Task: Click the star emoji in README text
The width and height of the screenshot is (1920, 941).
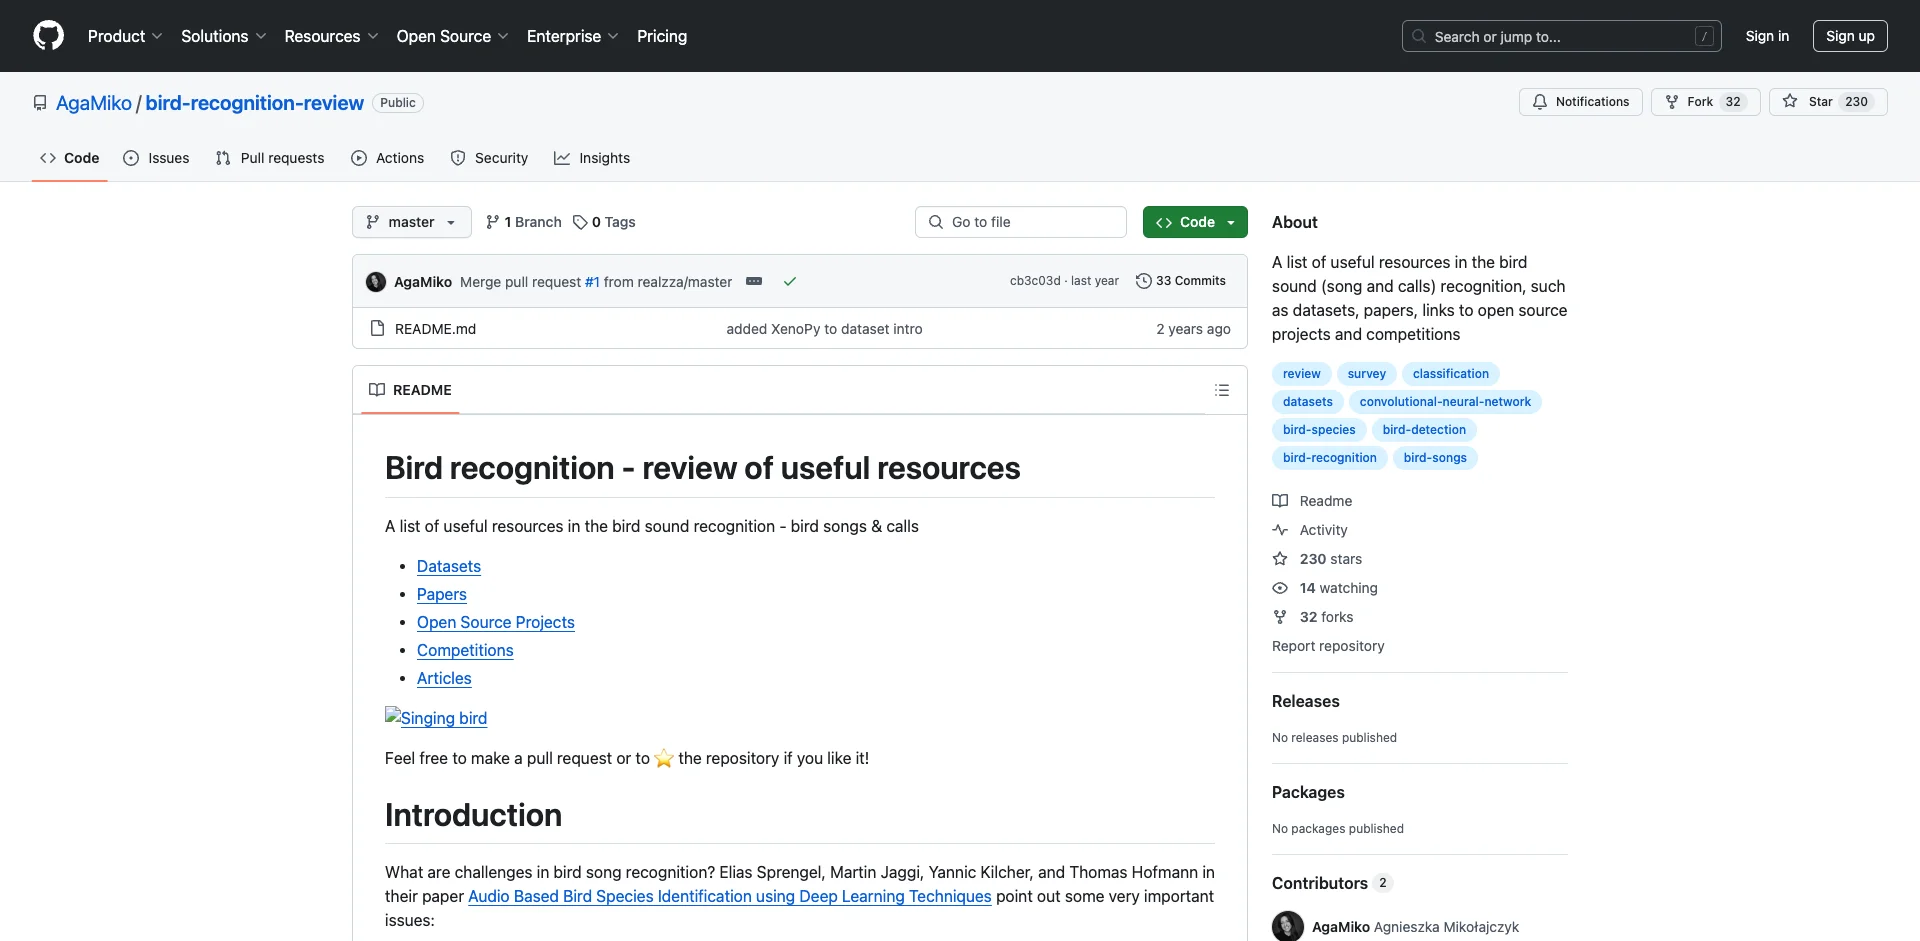Action: tap(664, 758)
